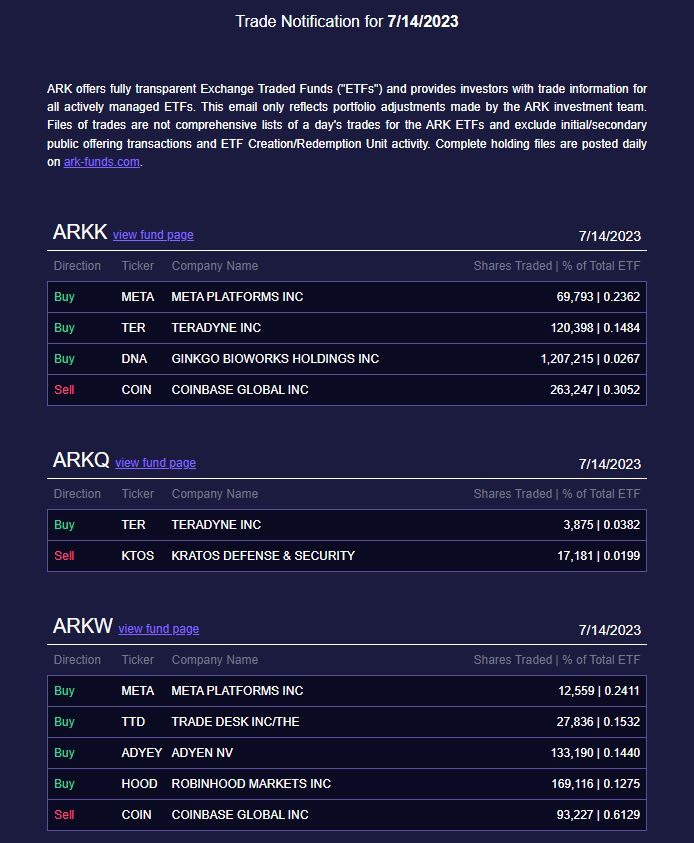Select the ARKQ fund title

pyautogui.click(x=81, y=461)
